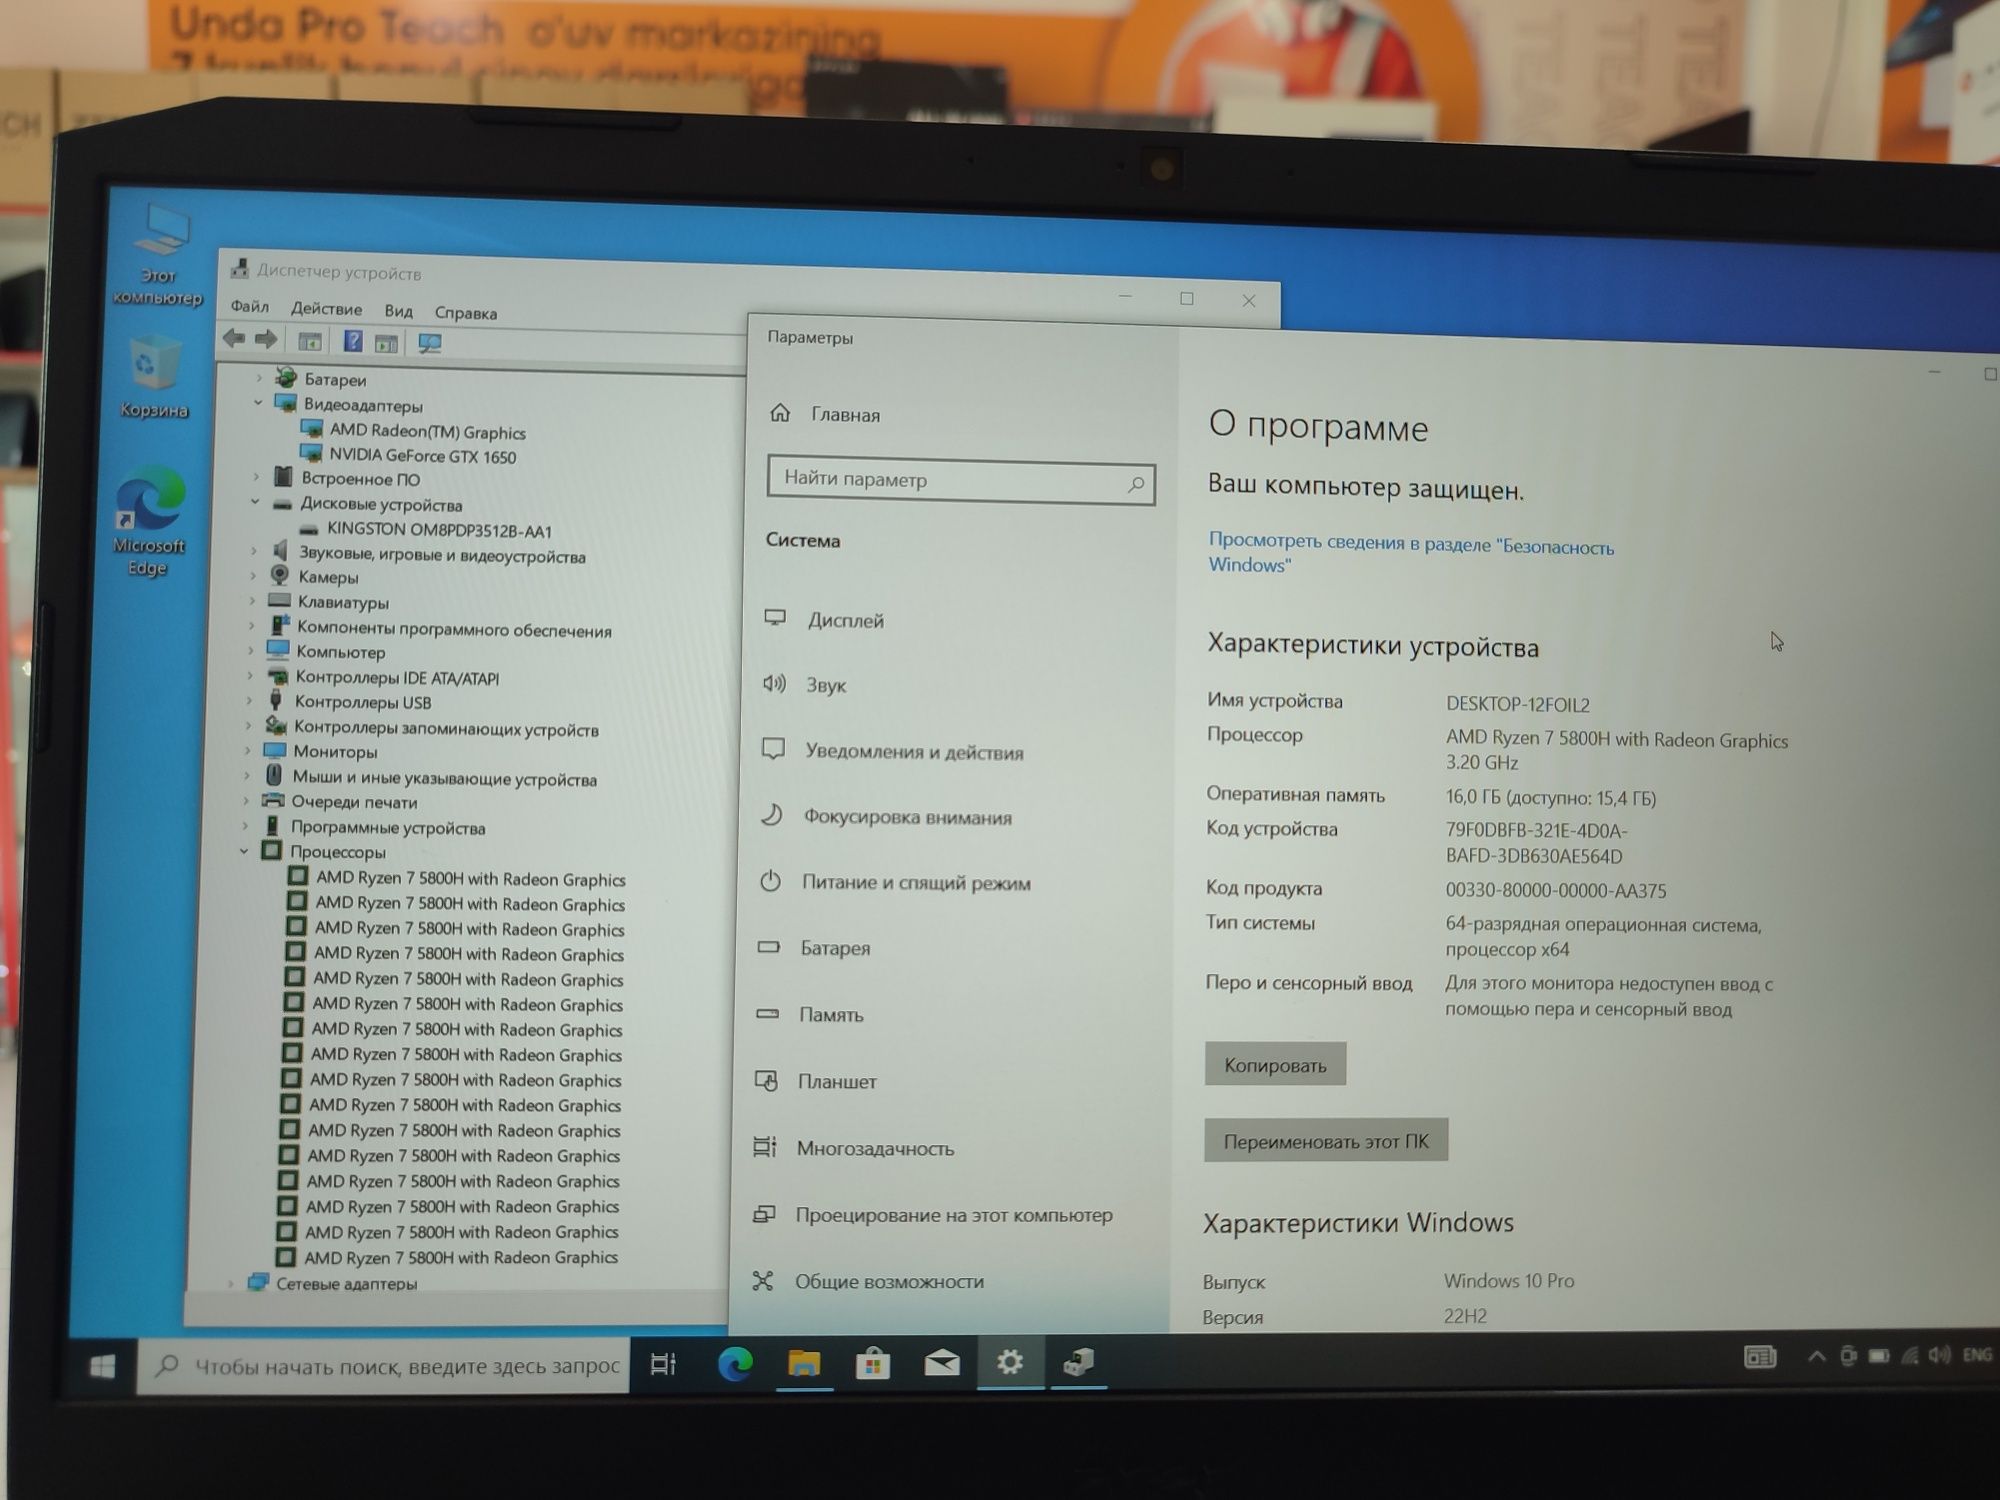Open Фокусировка внимания section

tap(886, 816)
